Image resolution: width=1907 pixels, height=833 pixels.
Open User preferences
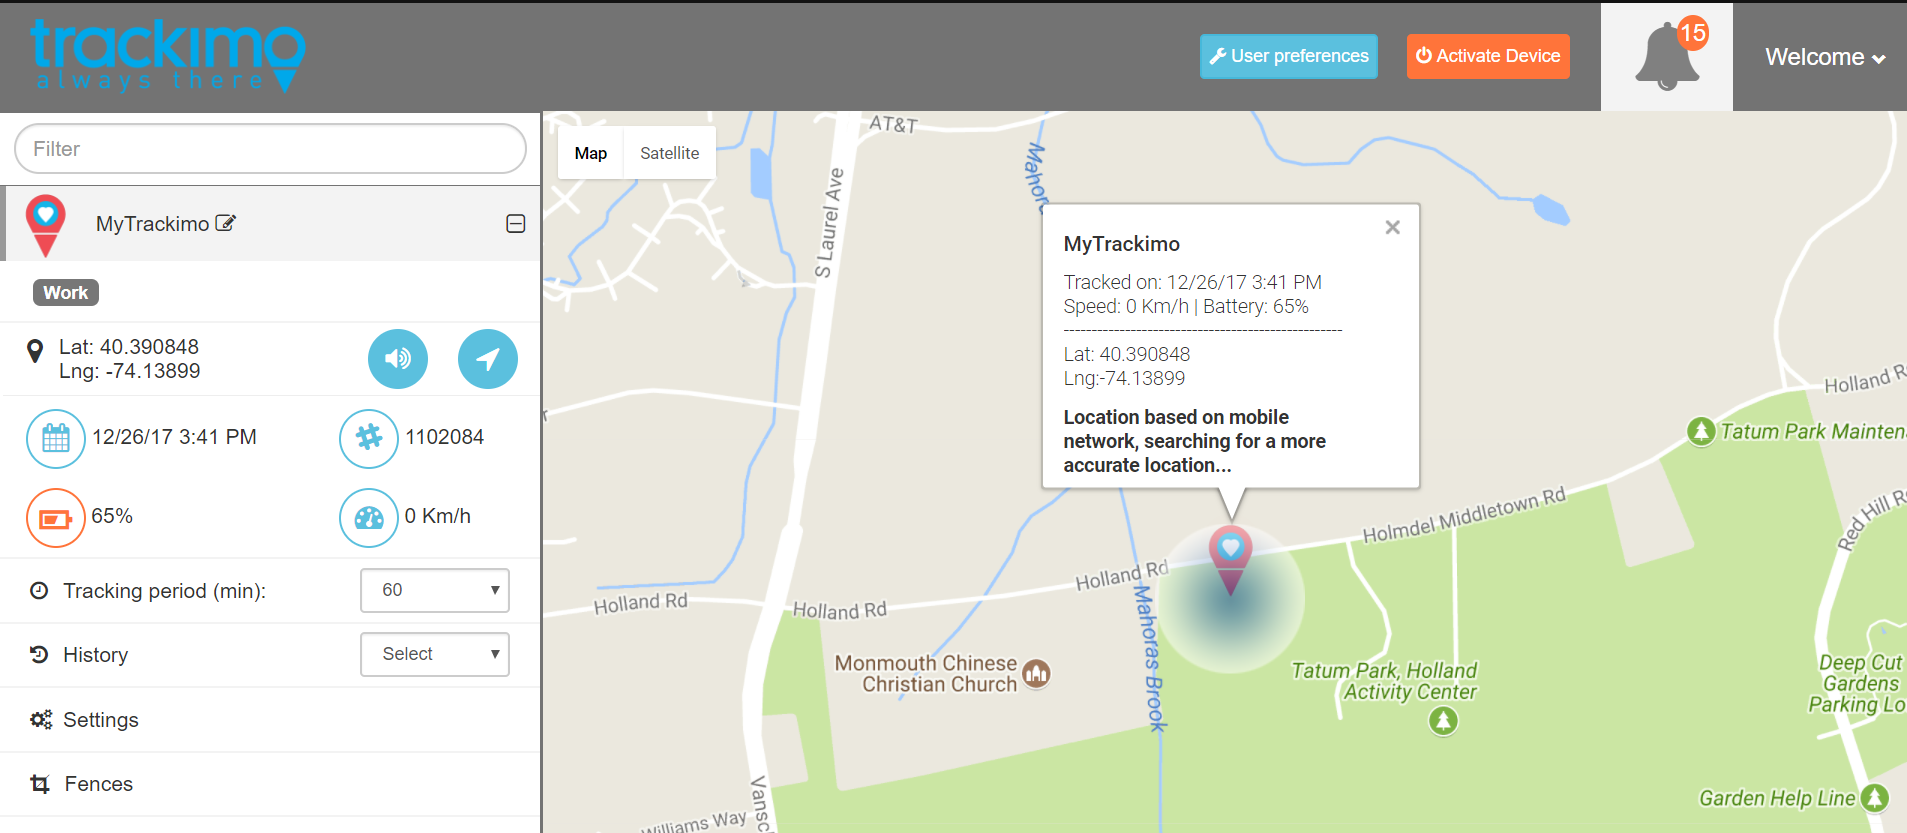(x=1289, y=56)
